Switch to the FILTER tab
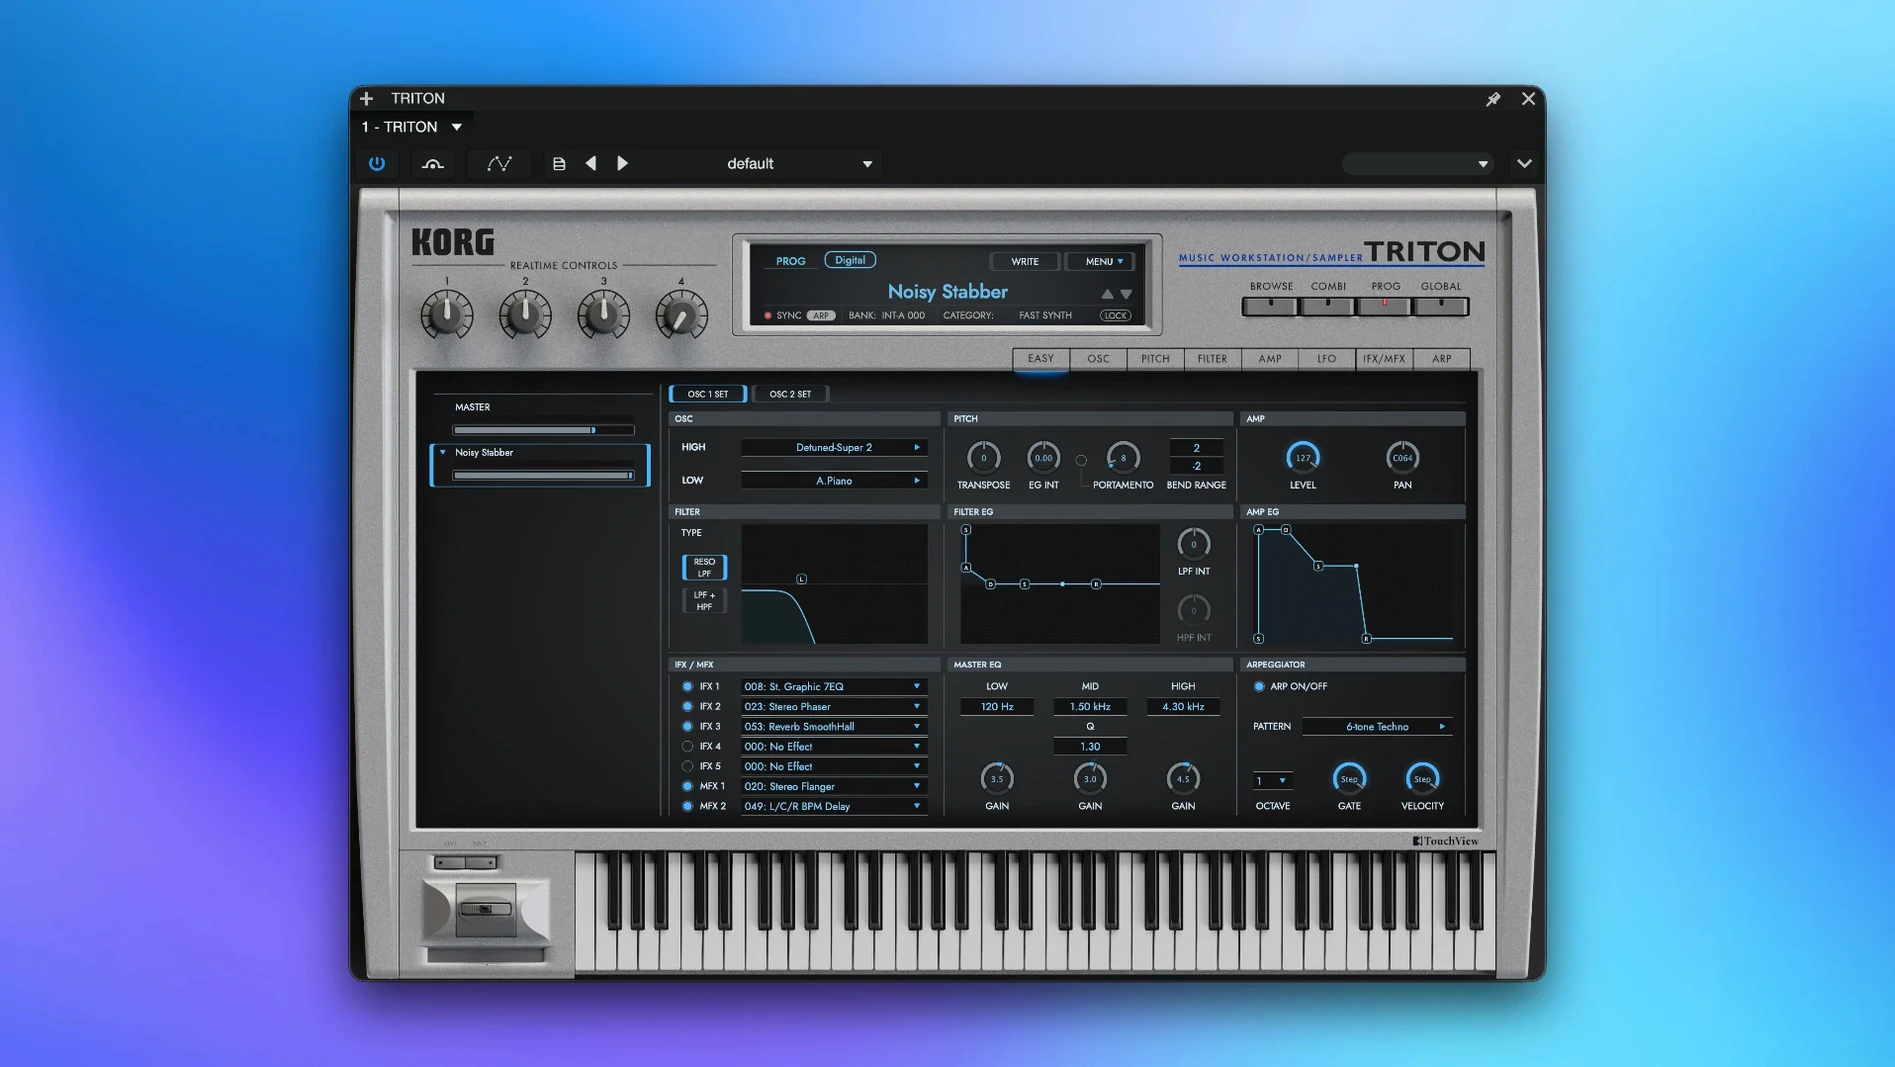Viewport: 1895px width, 1067px height. tap(1212, 359)
